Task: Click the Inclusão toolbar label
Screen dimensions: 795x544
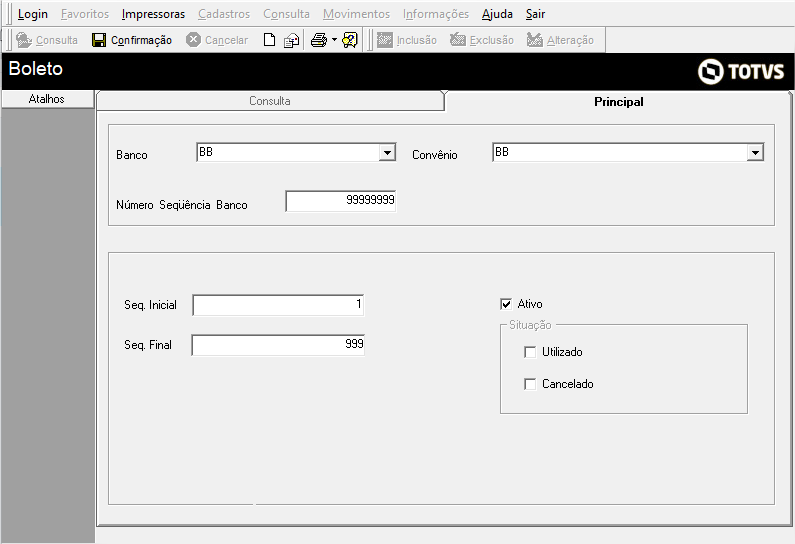Action: click(417, 40)
